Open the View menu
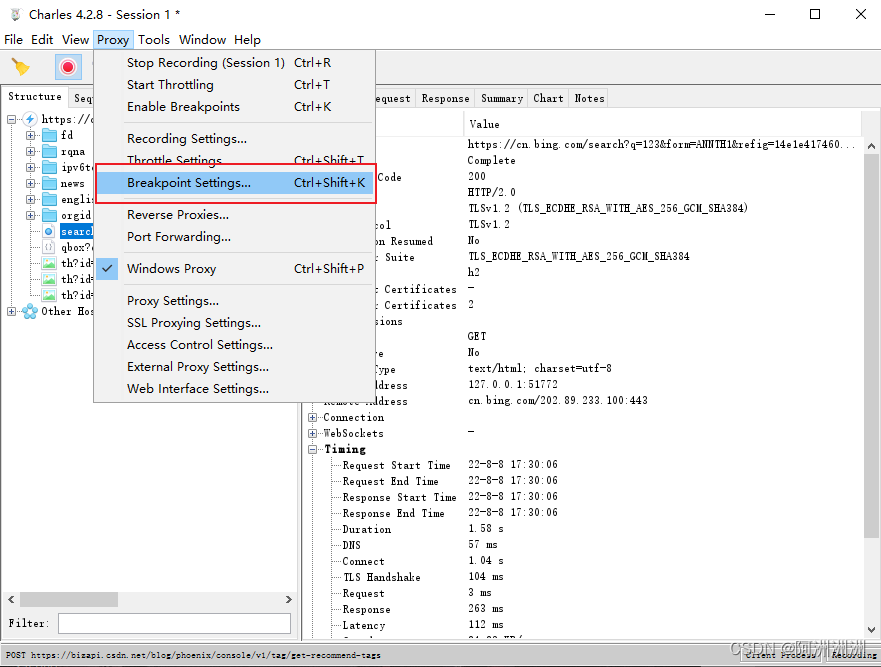The width and height of the screenshot is (881, 667). tap(75, 40)
